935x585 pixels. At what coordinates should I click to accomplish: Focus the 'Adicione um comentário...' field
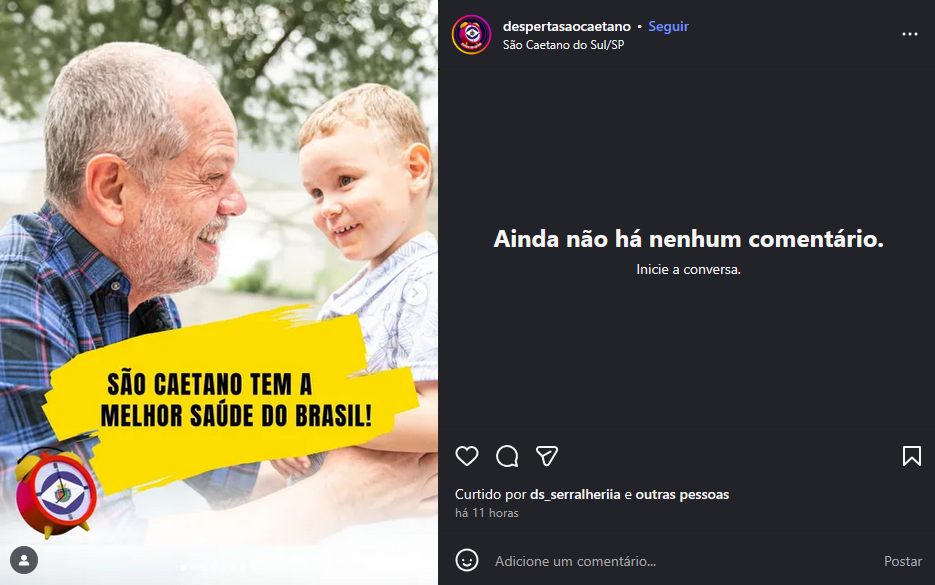click(x=680, y=561)
